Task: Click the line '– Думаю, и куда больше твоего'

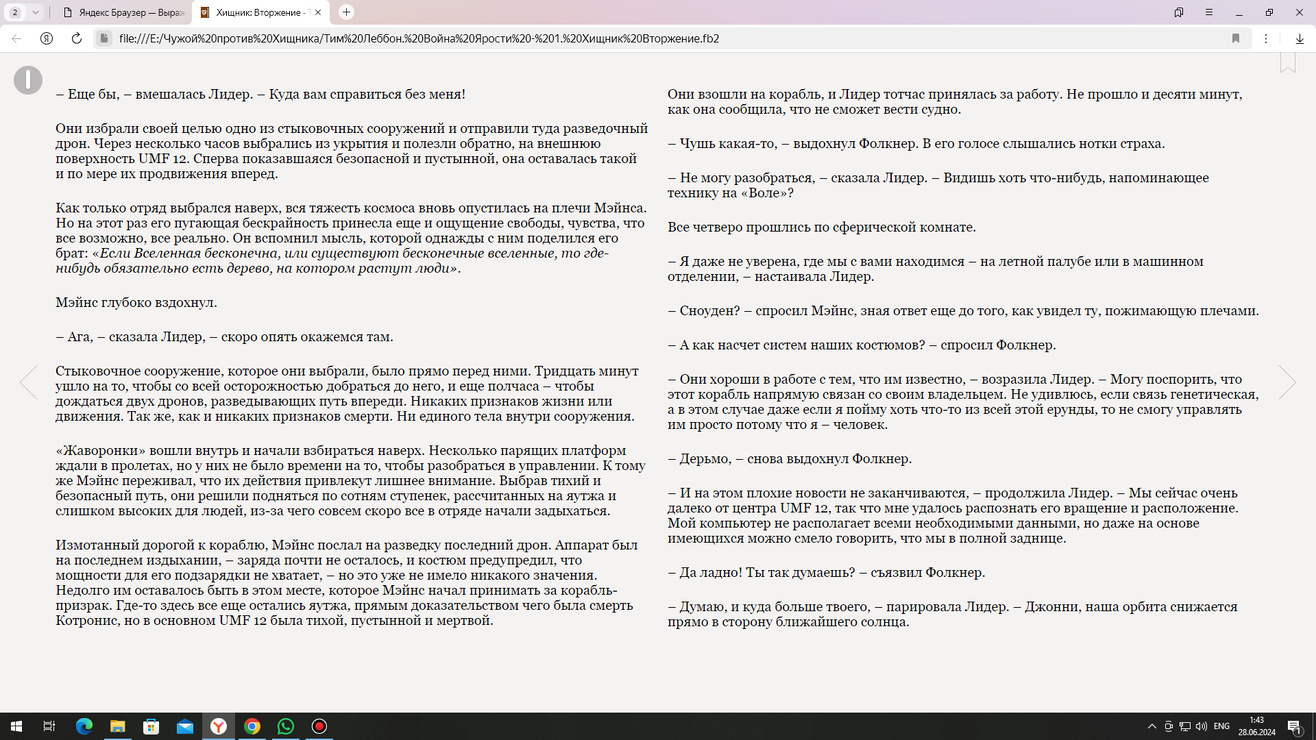Action: coord(954,614)
